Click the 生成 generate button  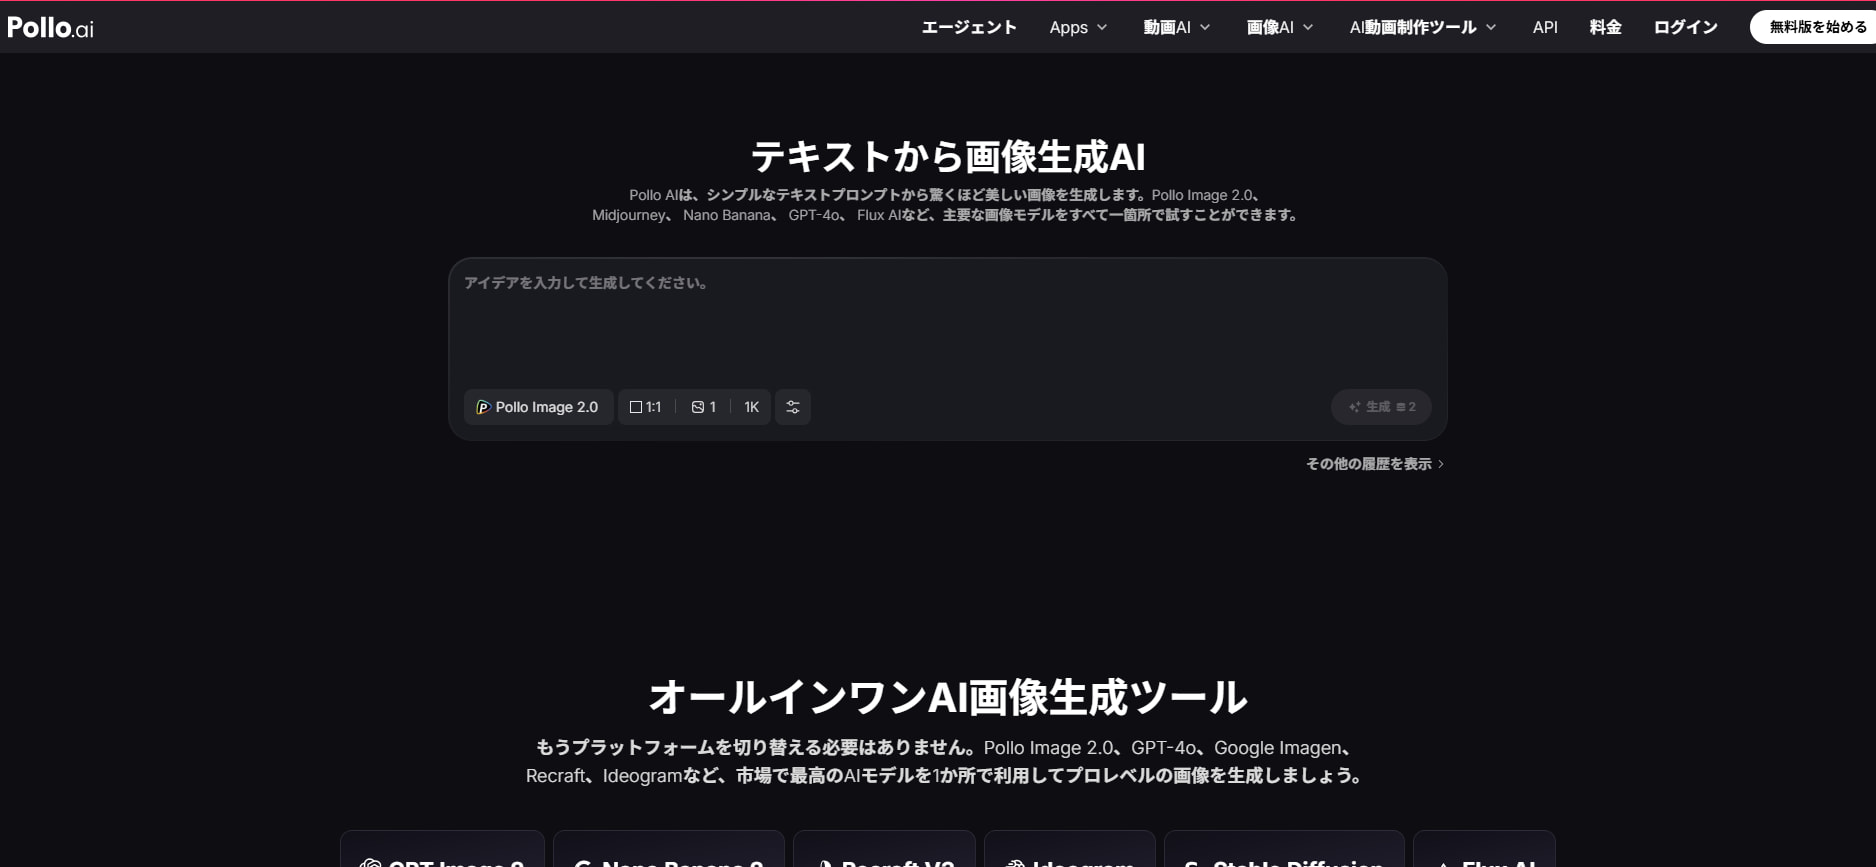pos(1381,407)
